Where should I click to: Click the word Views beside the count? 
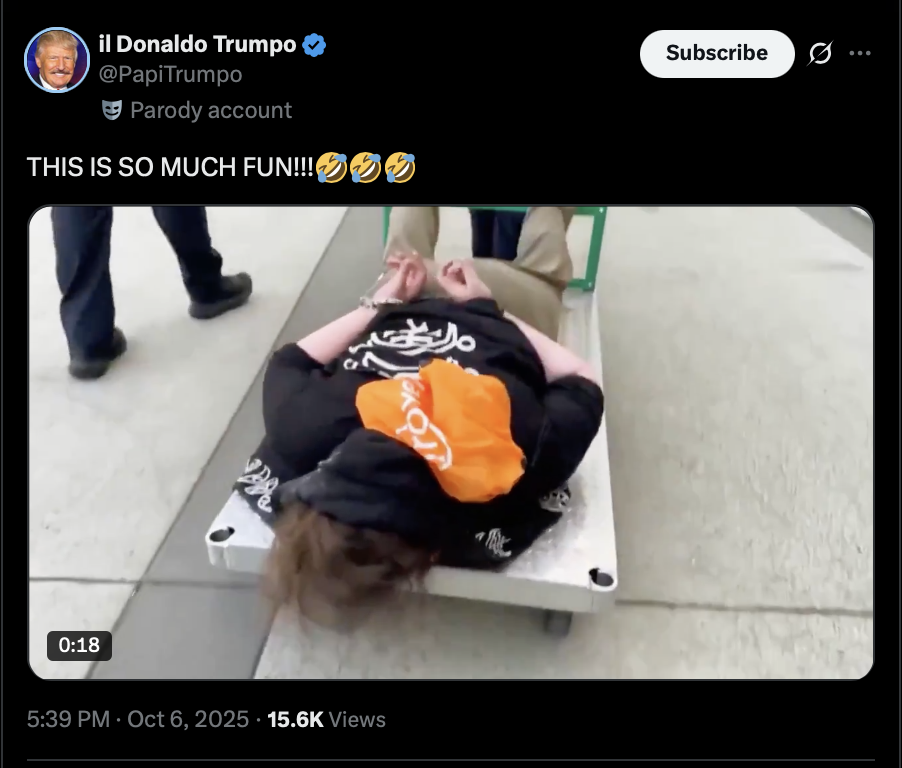click(357, 719)
